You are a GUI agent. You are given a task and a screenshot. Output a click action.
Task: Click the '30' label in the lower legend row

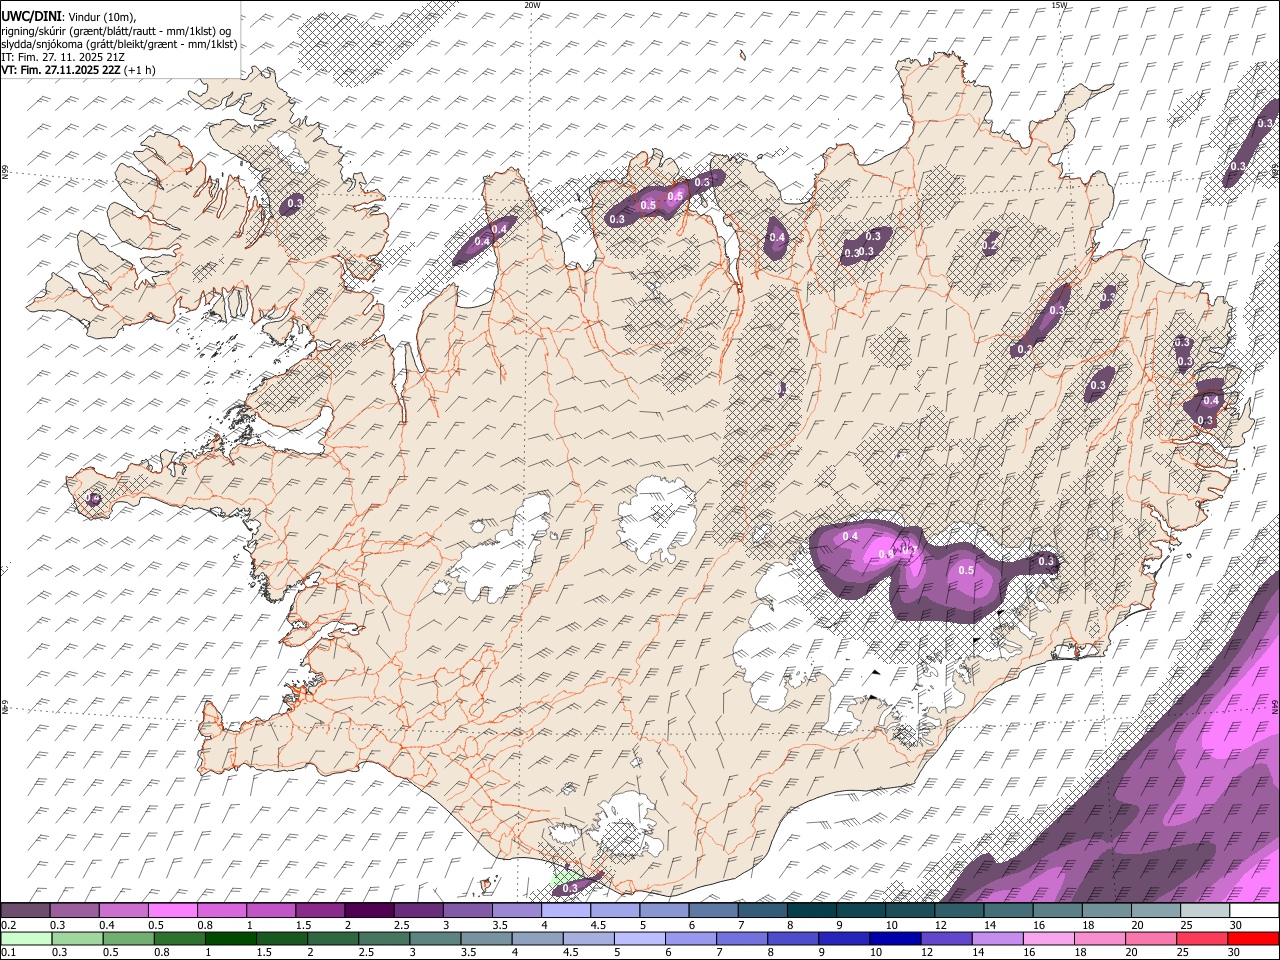coord(1234,952)
